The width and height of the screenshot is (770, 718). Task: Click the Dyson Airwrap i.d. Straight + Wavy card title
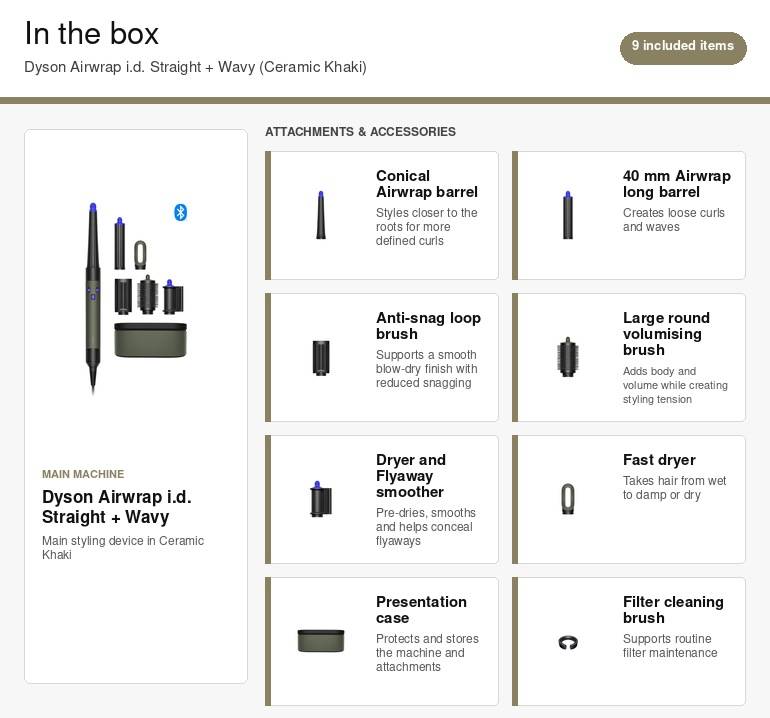click(x=116, y=507)
